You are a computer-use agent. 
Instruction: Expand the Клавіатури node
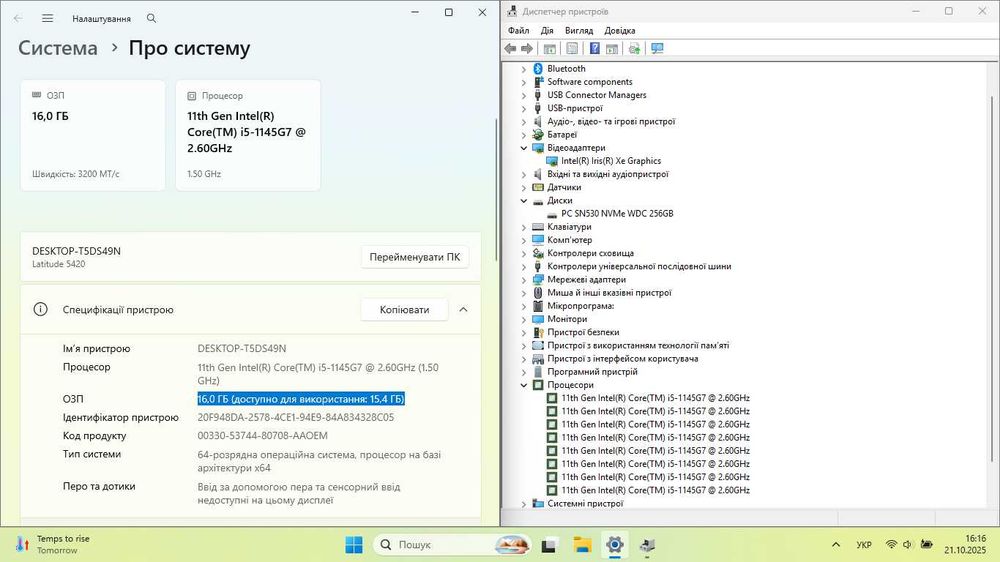(524, 227)
